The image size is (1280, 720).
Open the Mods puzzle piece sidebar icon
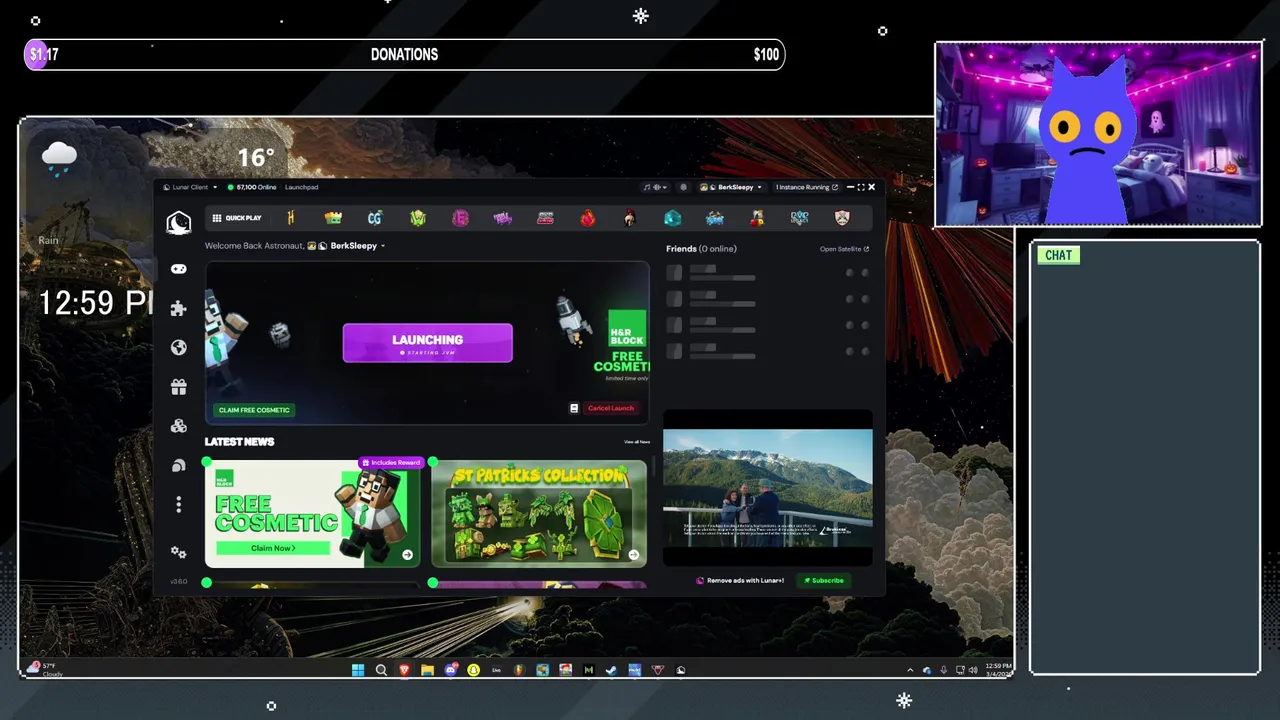click(x=178, y=309)
